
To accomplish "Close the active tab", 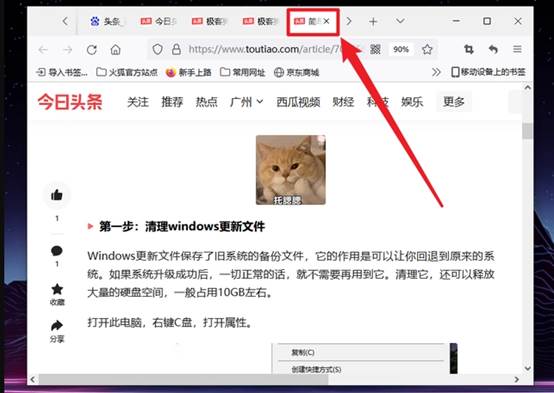I will tap(327, 21).
